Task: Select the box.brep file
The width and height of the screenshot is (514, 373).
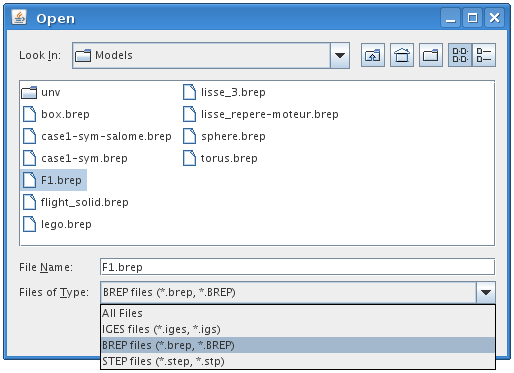Action: click(55, 114)
